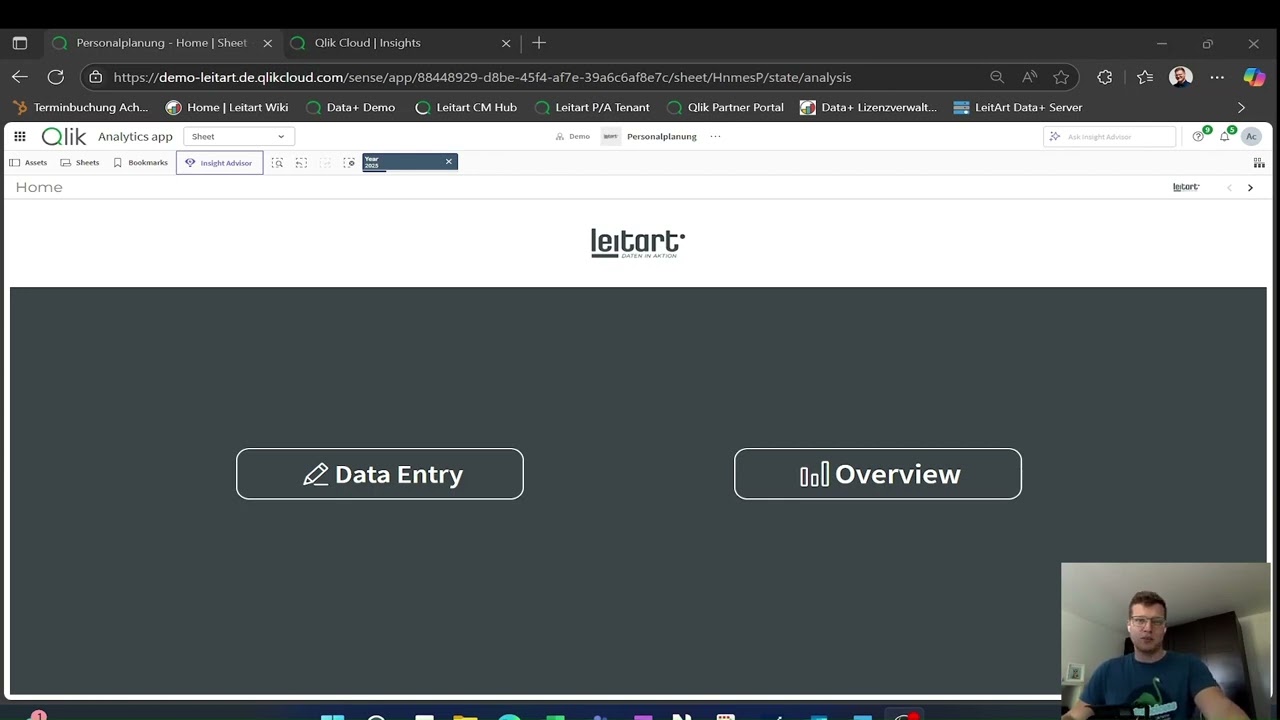Click the Qlik logo
The height and width of the screenshot is (720, 1280).
[64, 137]
